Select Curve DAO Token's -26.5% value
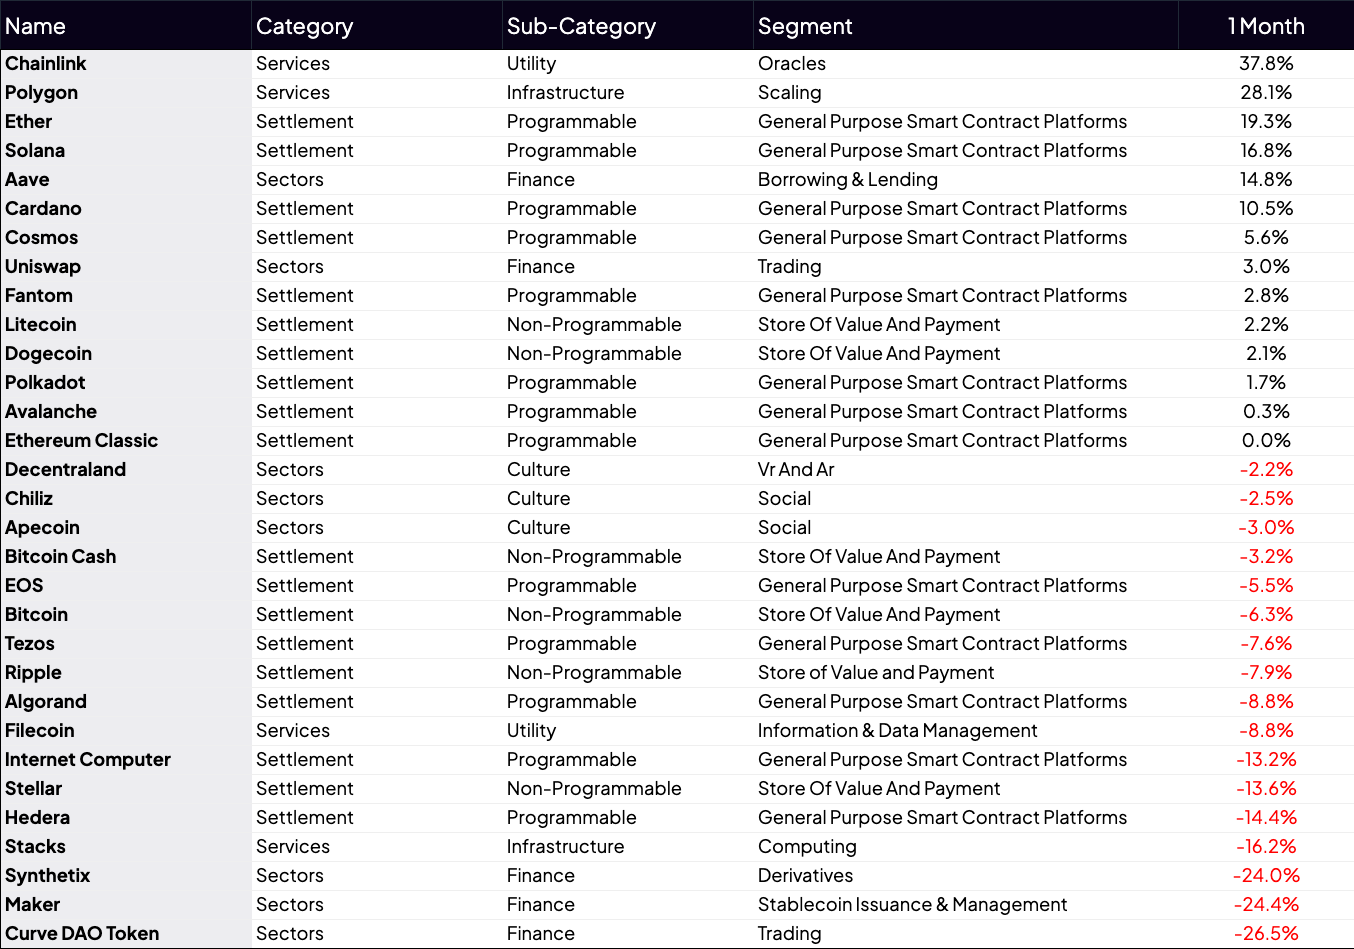 [x=1266, y=933]
